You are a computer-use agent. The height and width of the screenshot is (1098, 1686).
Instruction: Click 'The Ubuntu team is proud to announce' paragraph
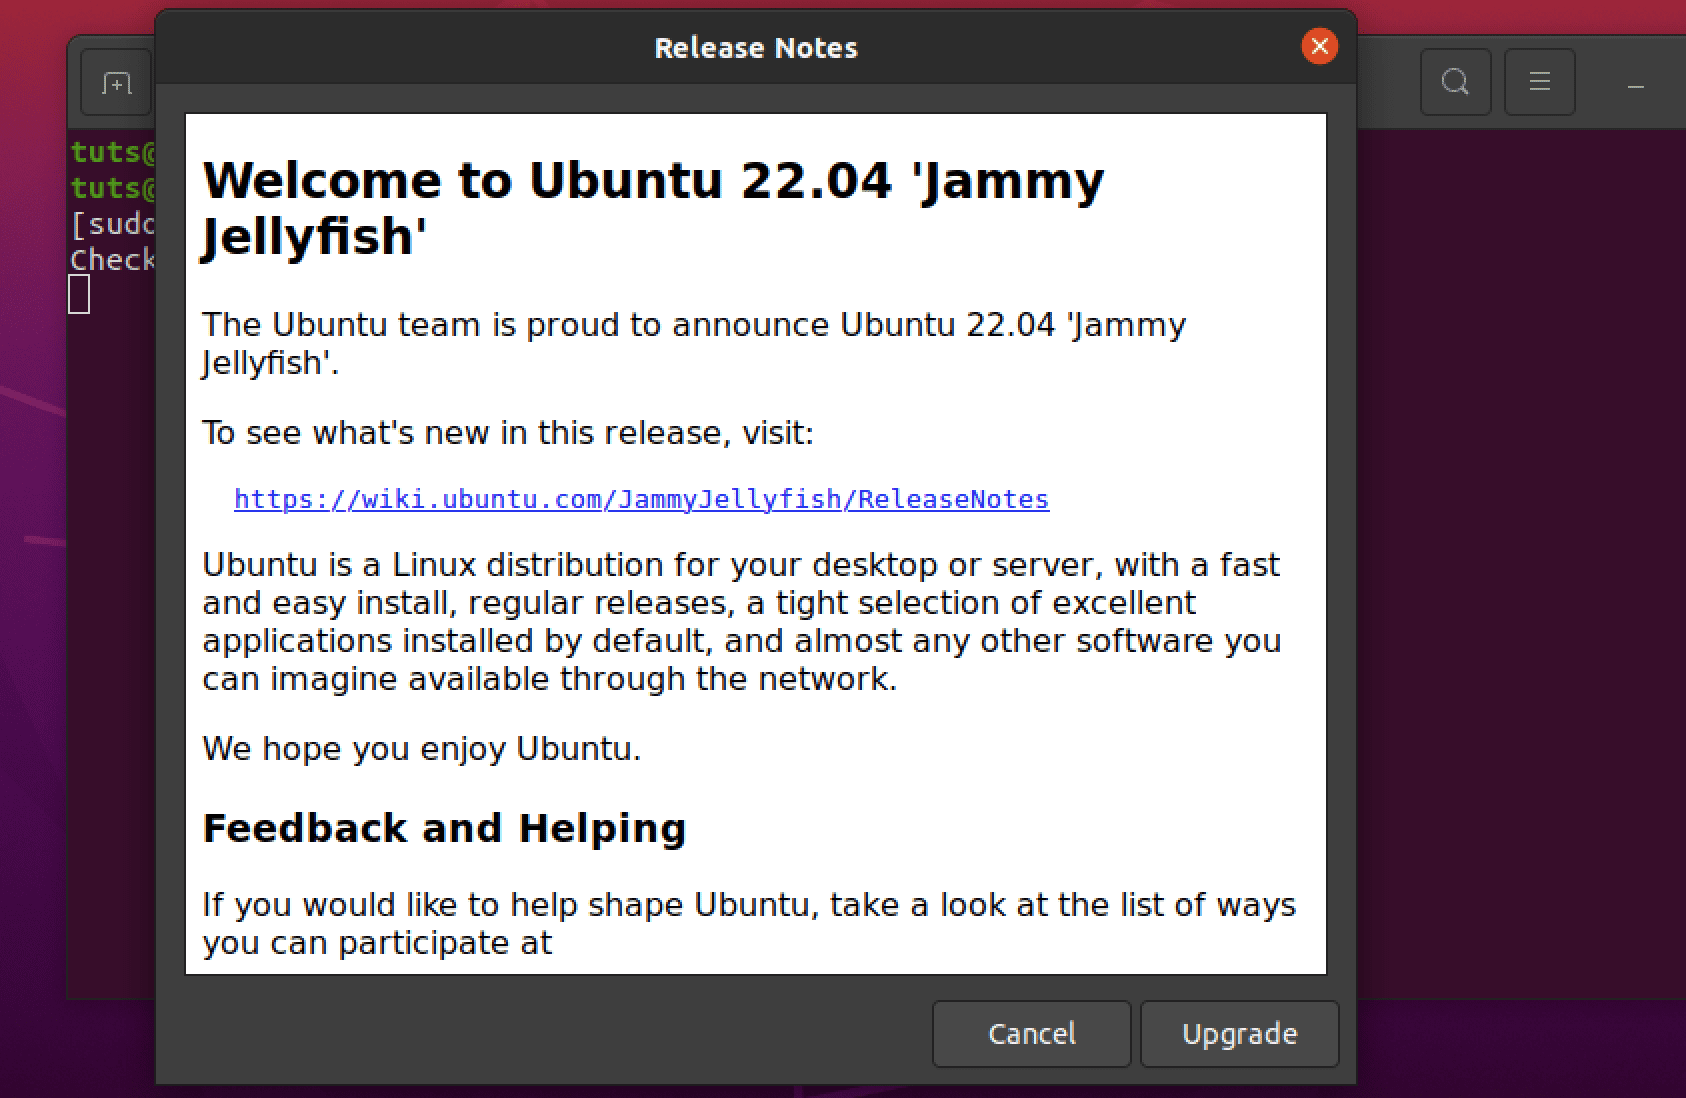694,343
